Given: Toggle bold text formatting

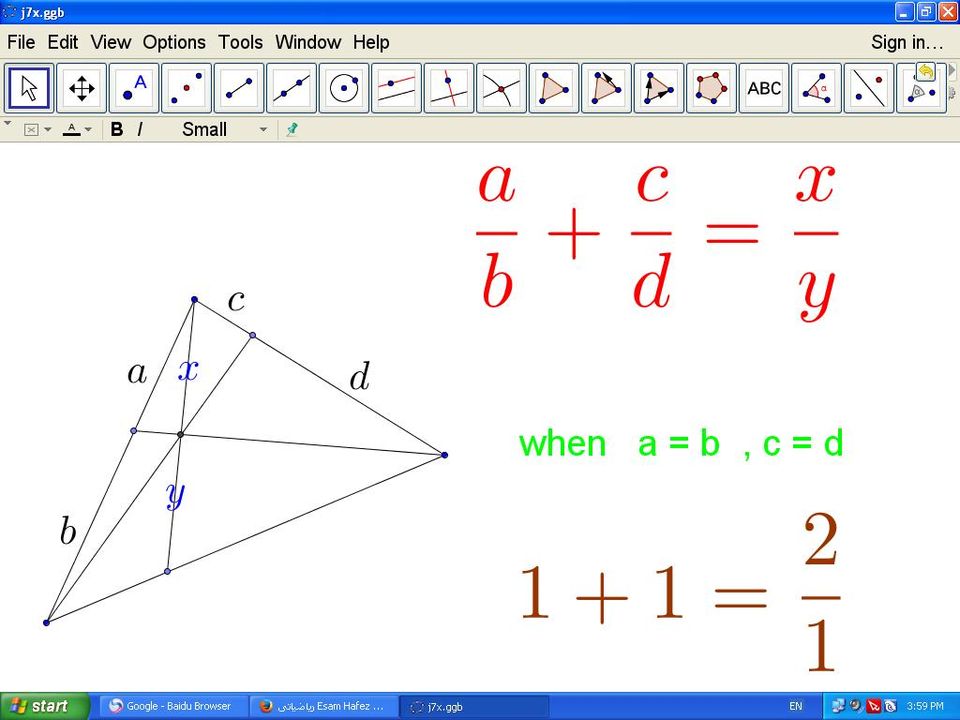Looking at the screenshot, I should point(117,130).
